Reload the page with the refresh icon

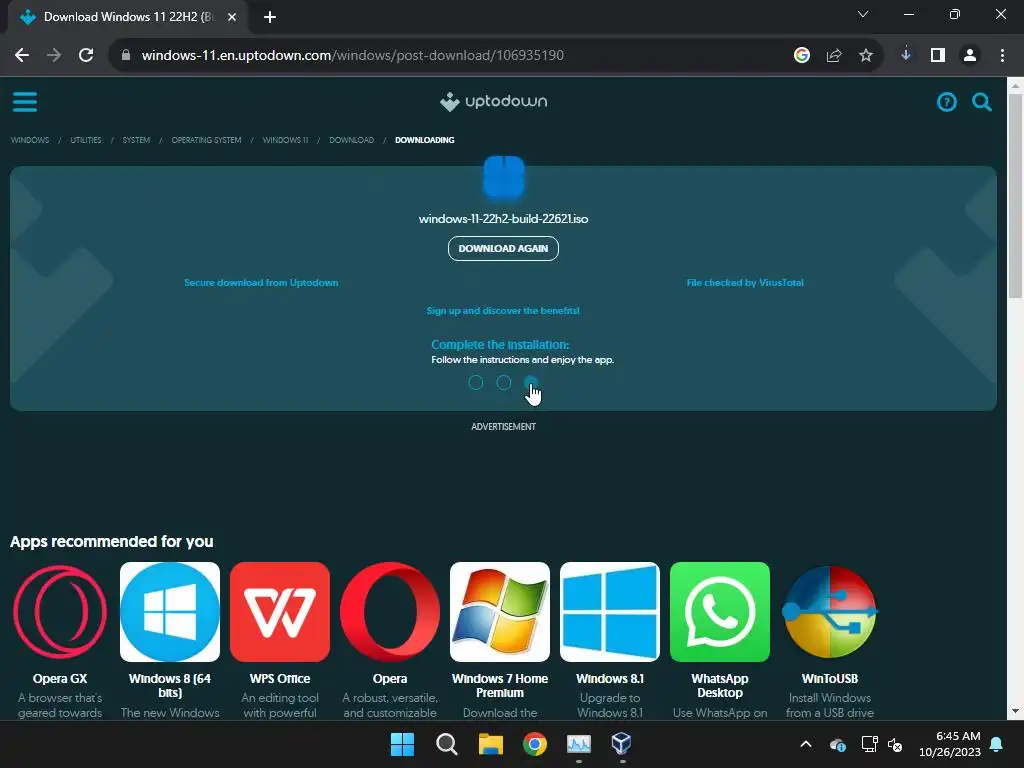tap(86, 56)
